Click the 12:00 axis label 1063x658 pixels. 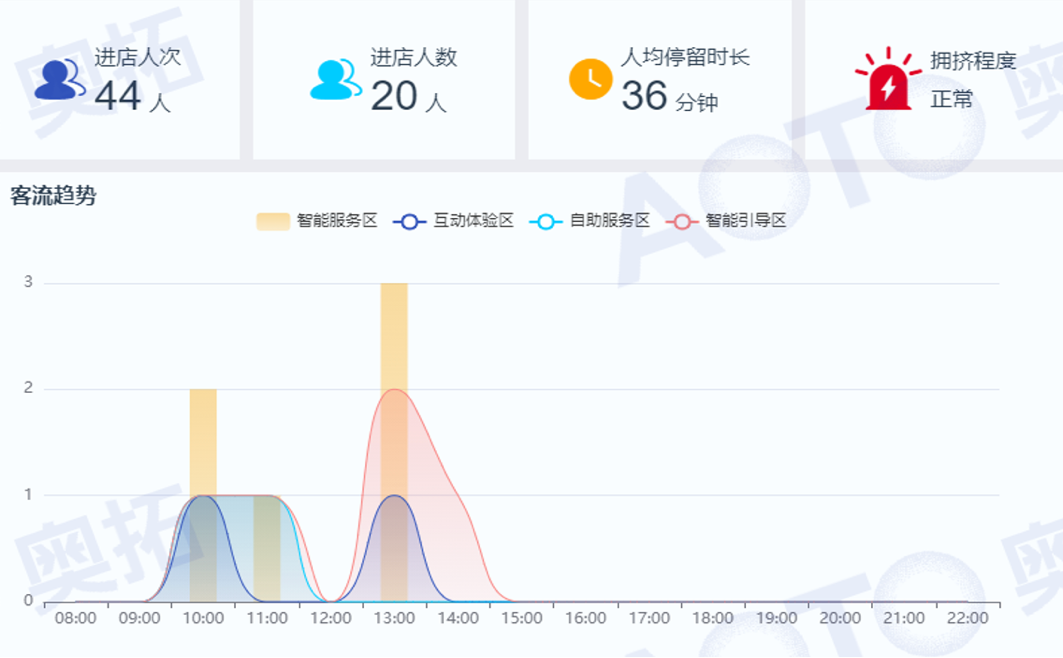[330, 618]
